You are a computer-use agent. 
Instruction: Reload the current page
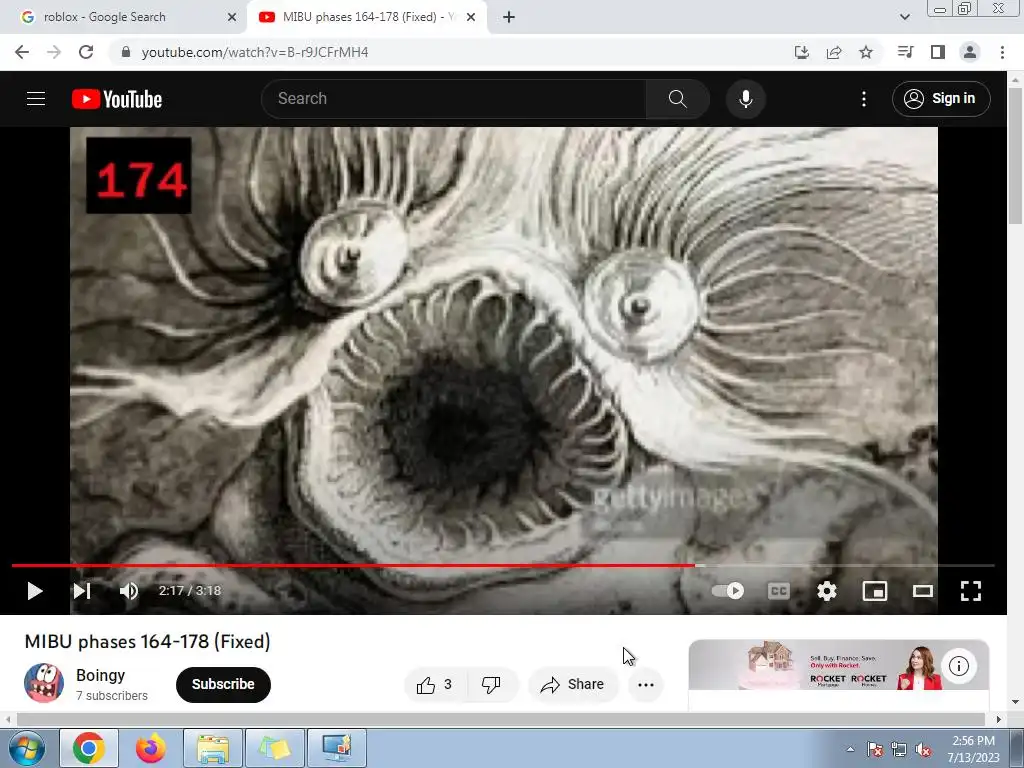[86, 52]
